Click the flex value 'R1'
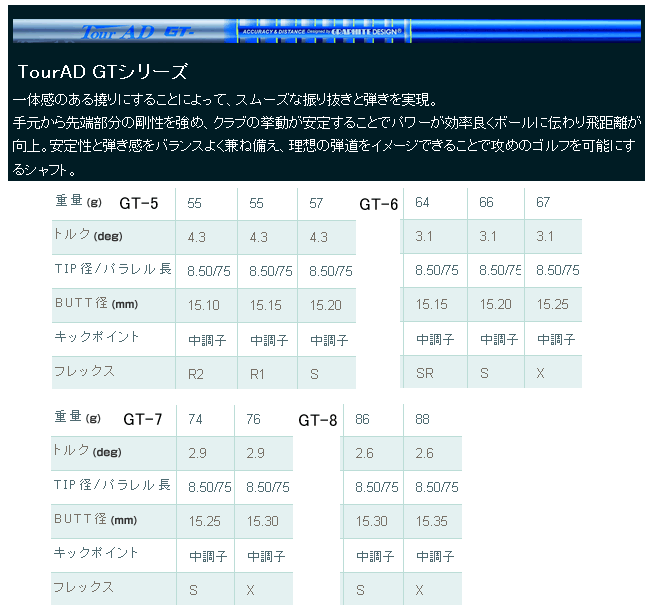The height and width of the screenshot is (612, 650). [x=257, y=374]
